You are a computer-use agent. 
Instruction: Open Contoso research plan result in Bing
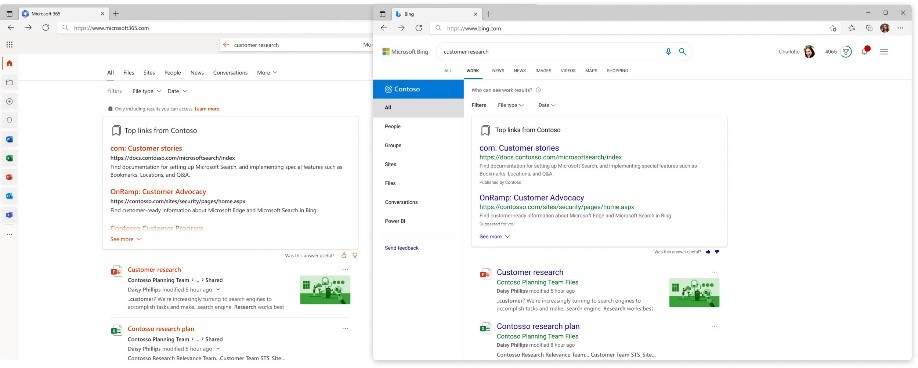pyautogui.click(x=537, y=326)
